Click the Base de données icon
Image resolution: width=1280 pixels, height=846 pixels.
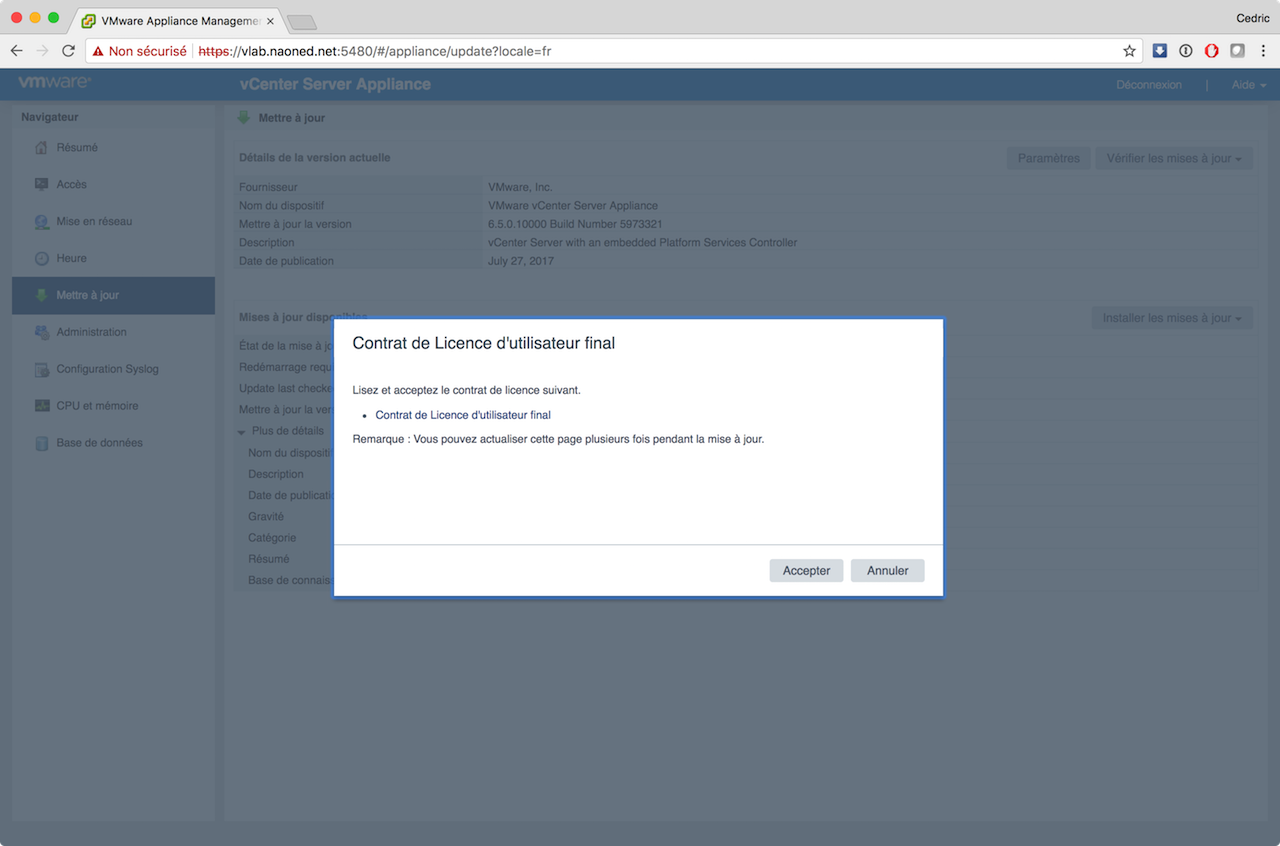[x=41, y=443]
